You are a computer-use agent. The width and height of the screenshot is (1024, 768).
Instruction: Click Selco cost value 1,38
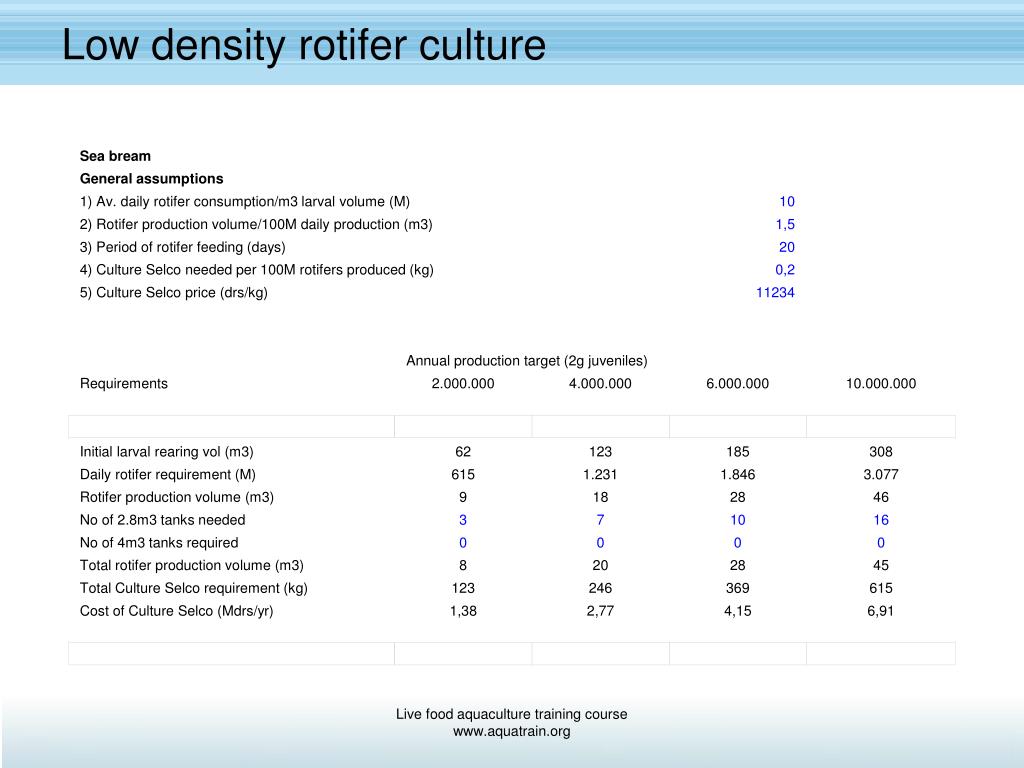pyautogui.click(x=463, y=611)
